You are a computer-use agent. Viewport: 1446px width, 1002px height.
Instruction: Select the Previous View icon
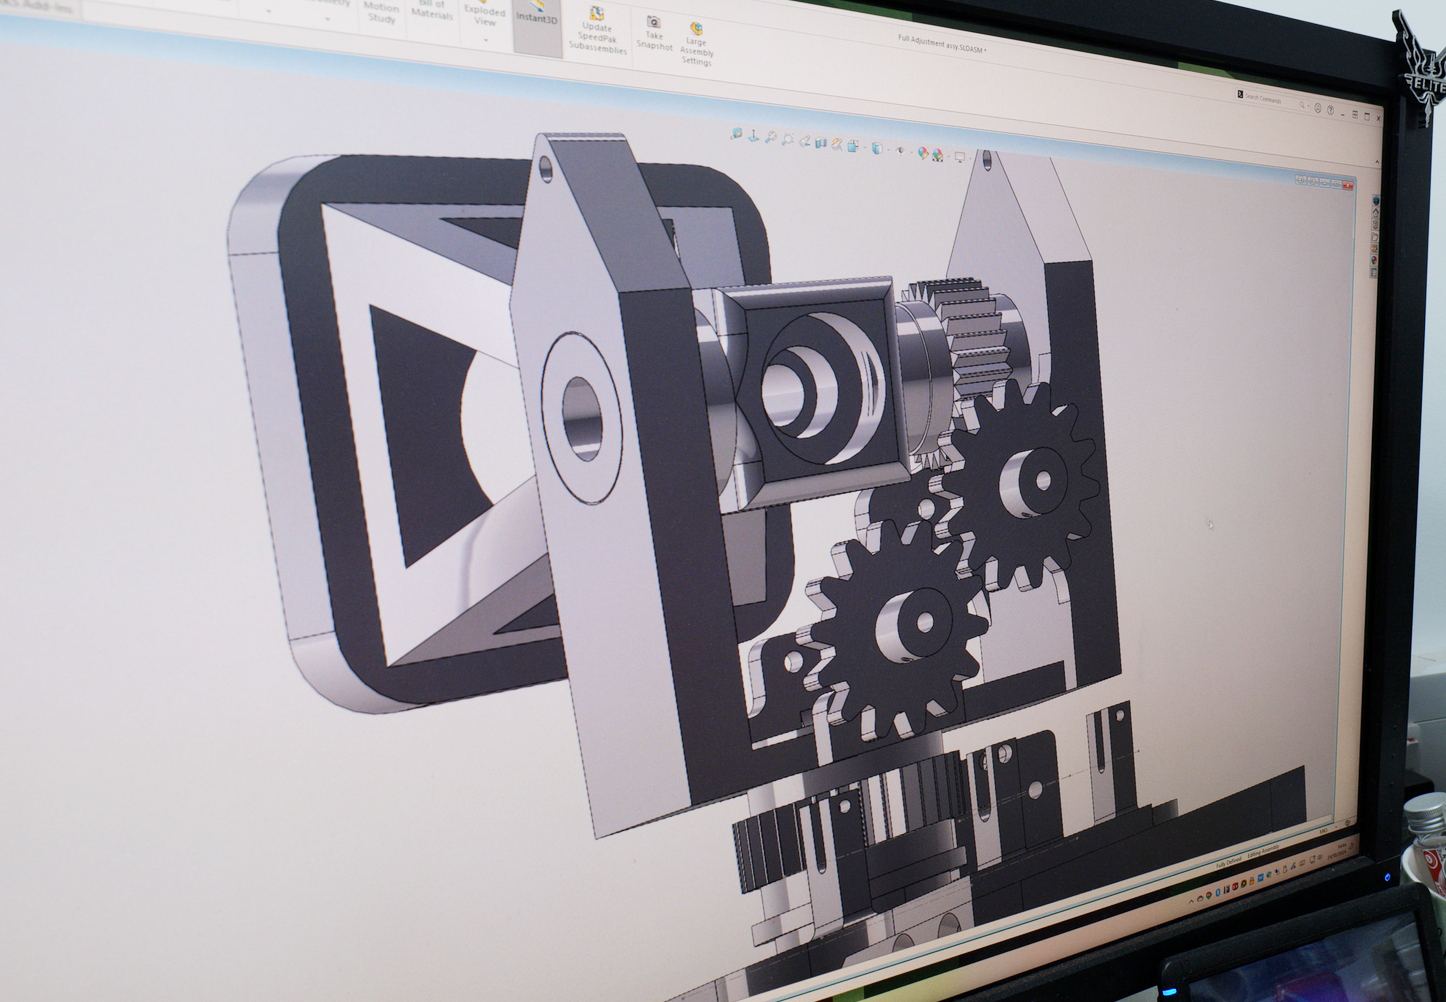[x=805, y=141]
